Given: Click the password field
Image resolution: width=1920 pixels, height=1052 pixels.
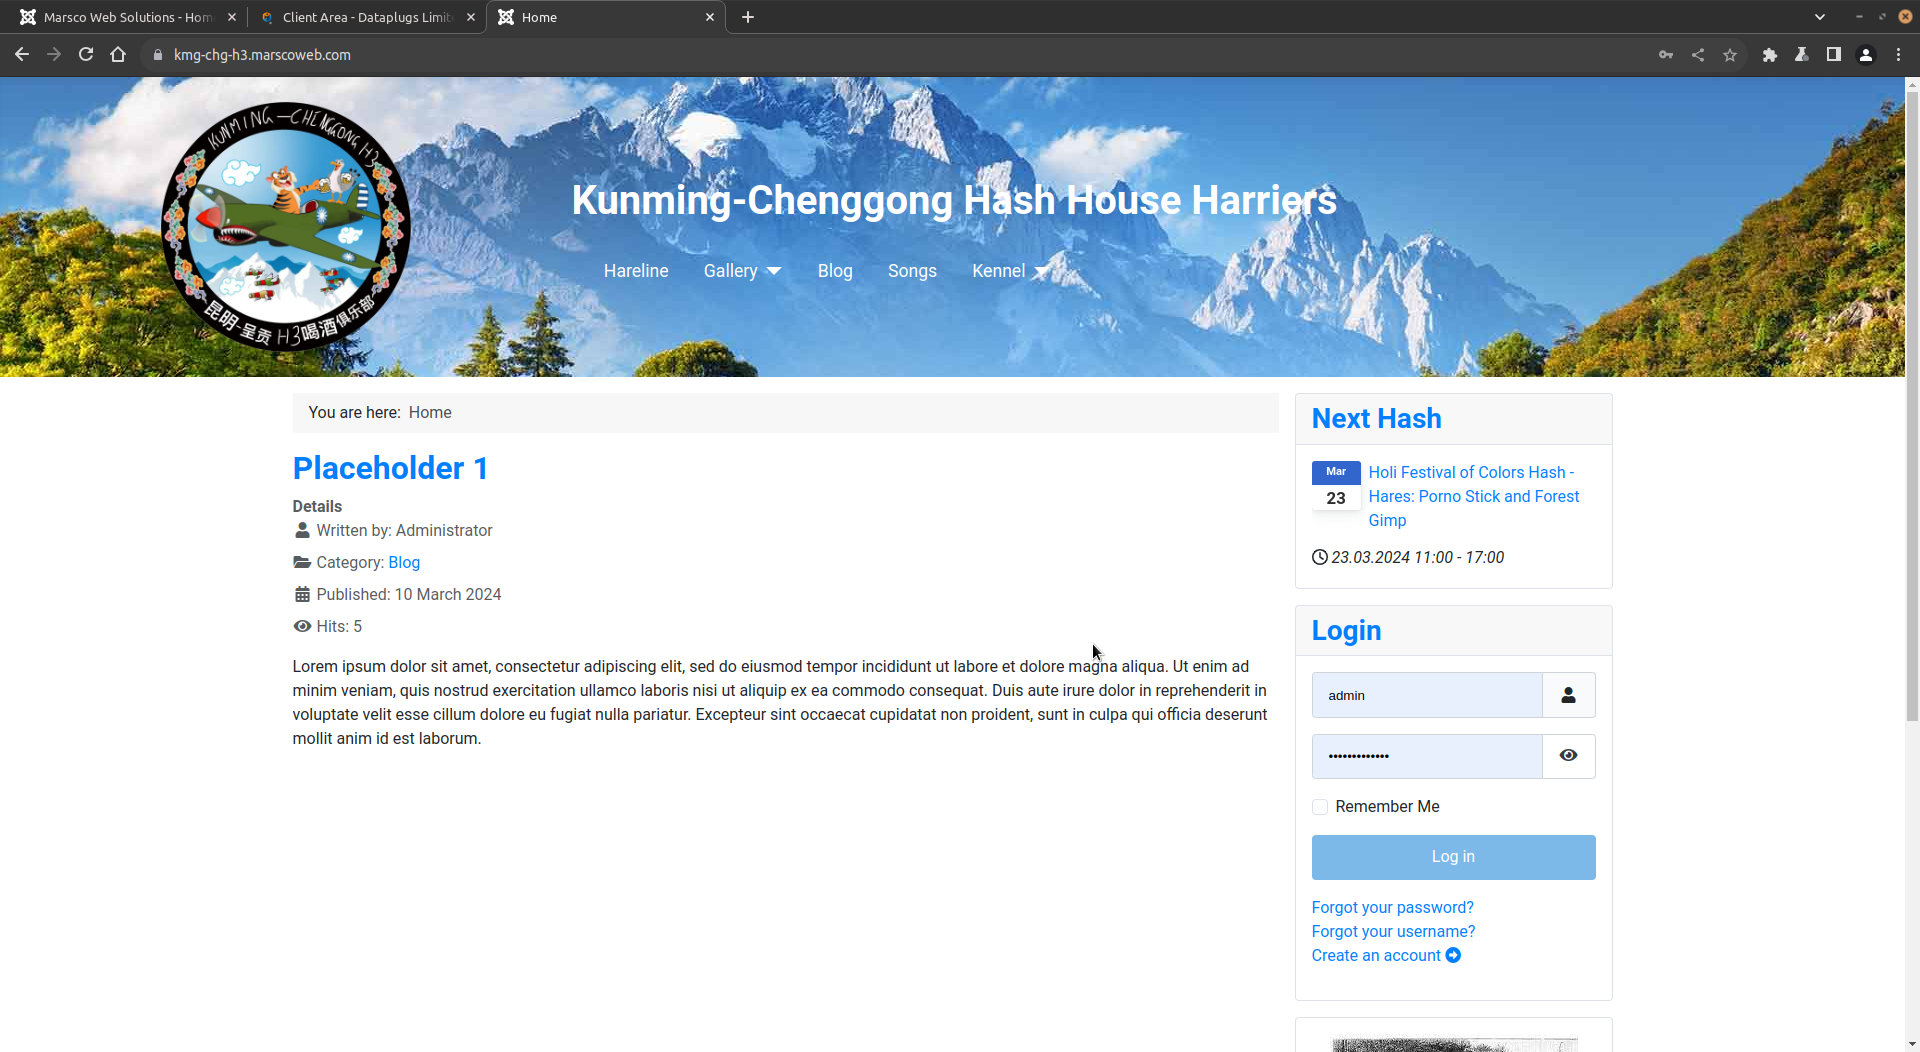Looking at the screenshot, I should pos(1427,756).
